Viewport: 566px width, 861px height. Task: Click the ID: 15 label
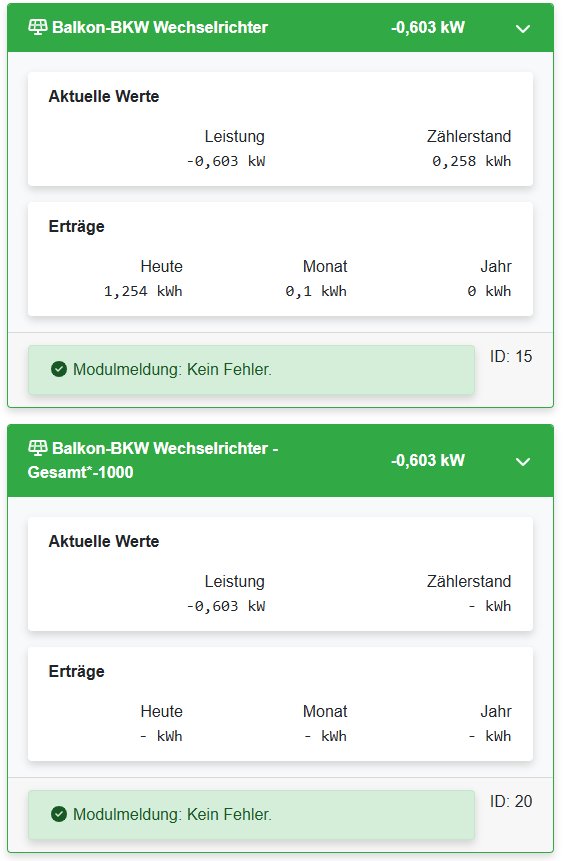point(511,356)
